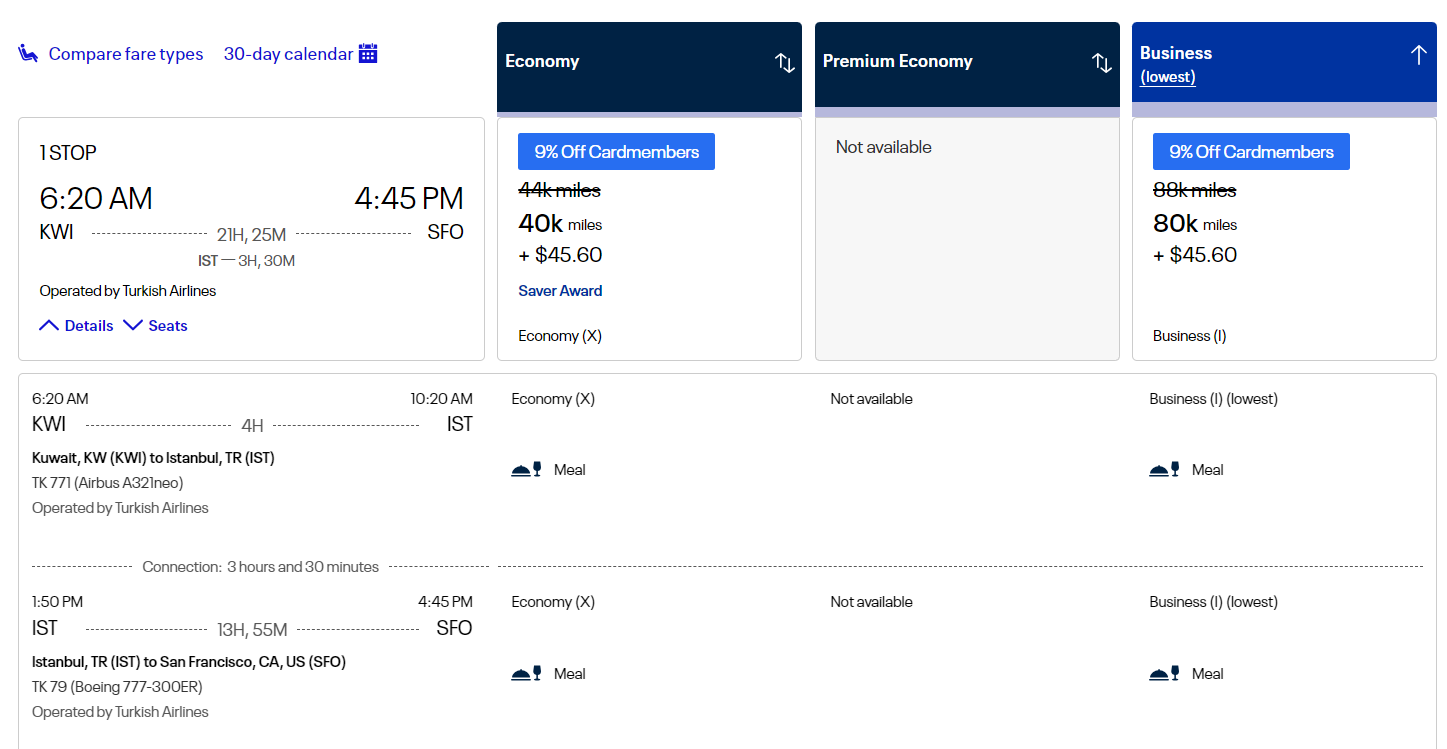Click Business meal icon for KWI-IST flight
Viewport: 1447px width, 749px height.
(1165, 469)
